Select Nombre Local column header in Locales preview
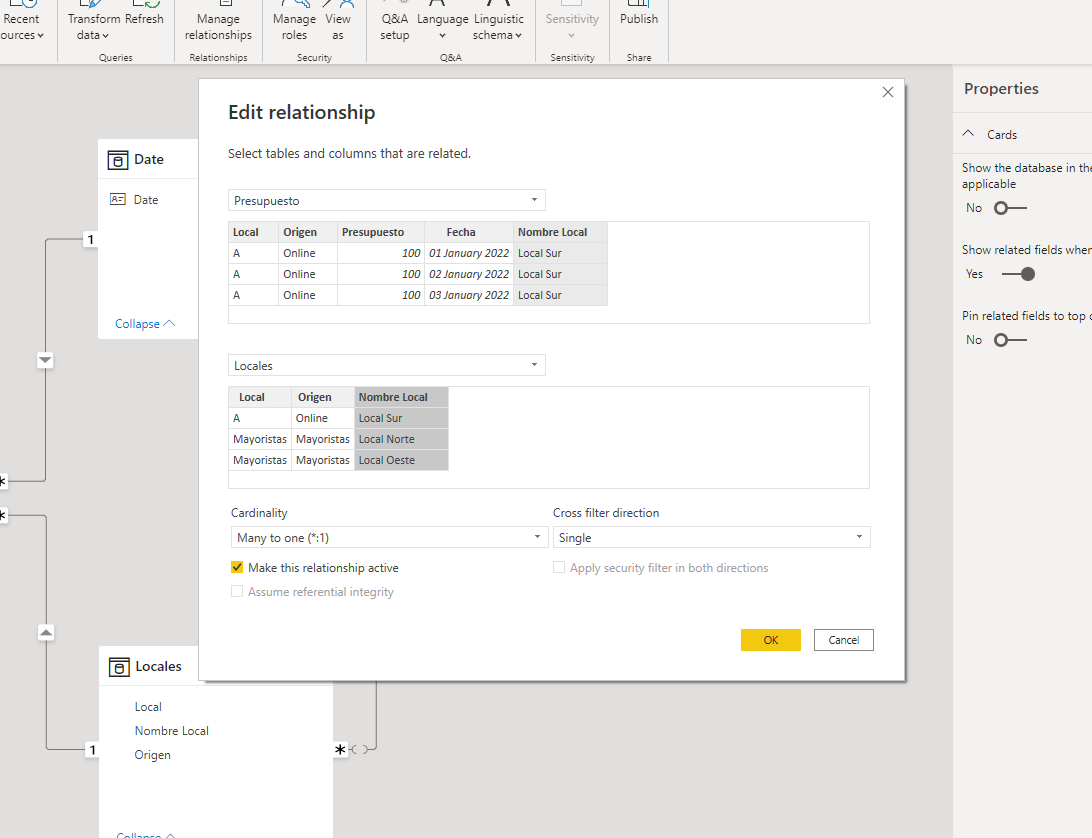 401,397
